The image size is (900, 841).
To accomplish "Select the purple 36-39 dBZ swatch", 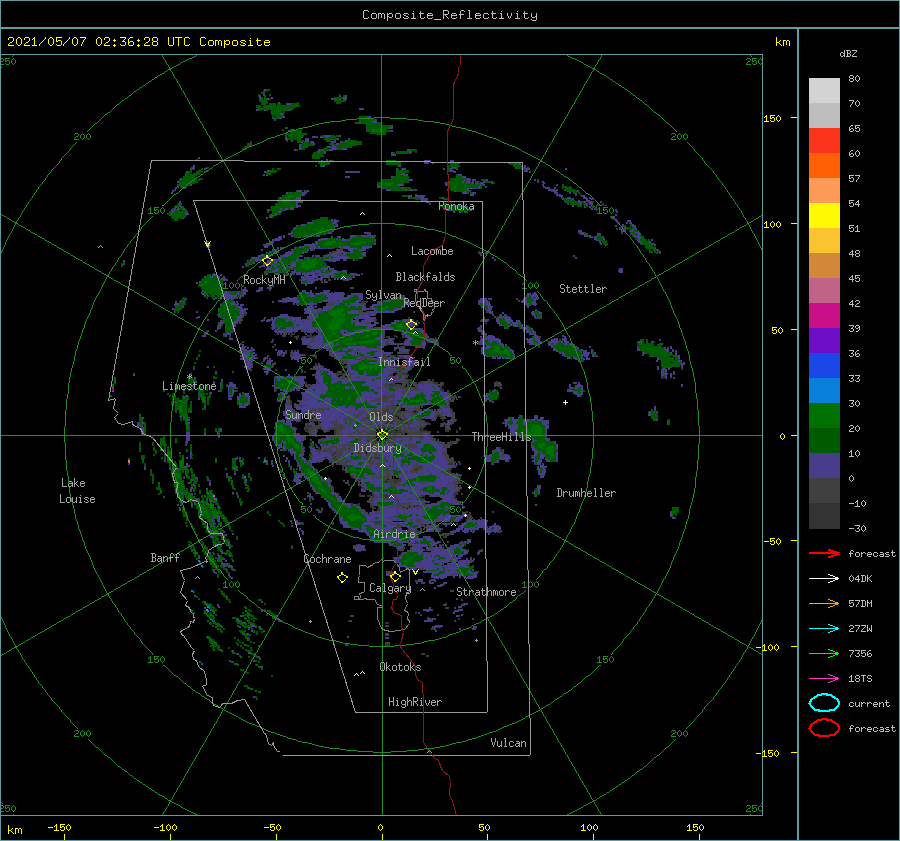I will 824,341.
